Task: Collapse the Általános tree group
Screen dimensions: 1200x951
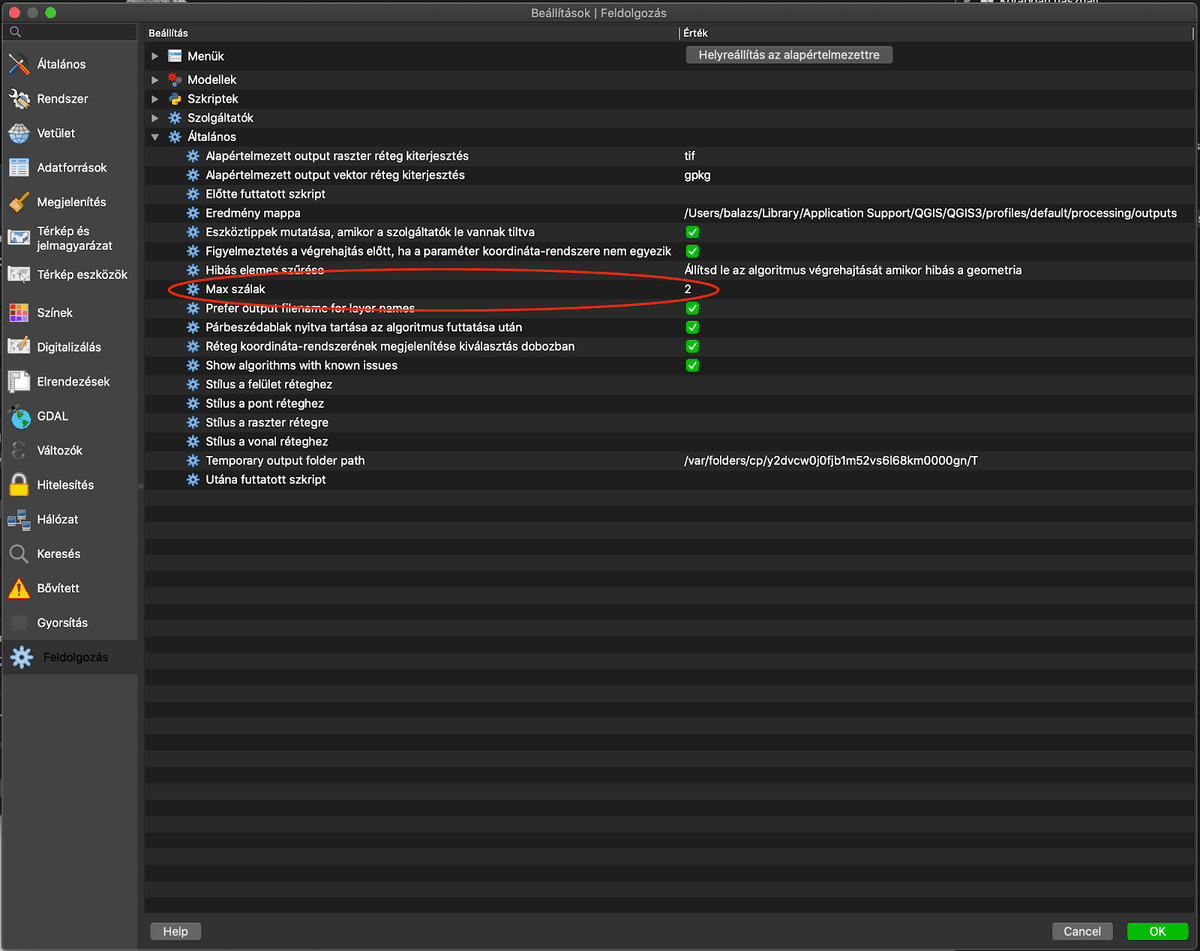Action: 155,137
